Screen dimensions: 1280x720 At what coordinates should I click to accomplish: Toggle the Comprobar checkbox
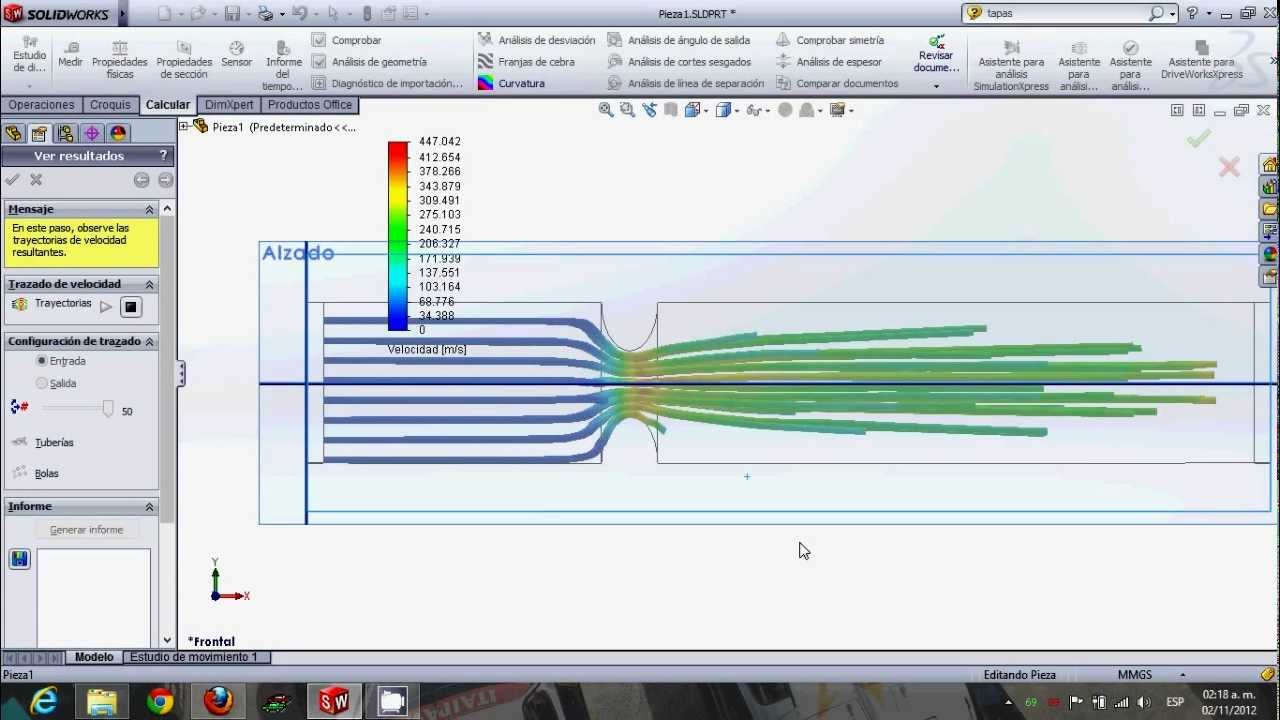click(x=319, y=40)
